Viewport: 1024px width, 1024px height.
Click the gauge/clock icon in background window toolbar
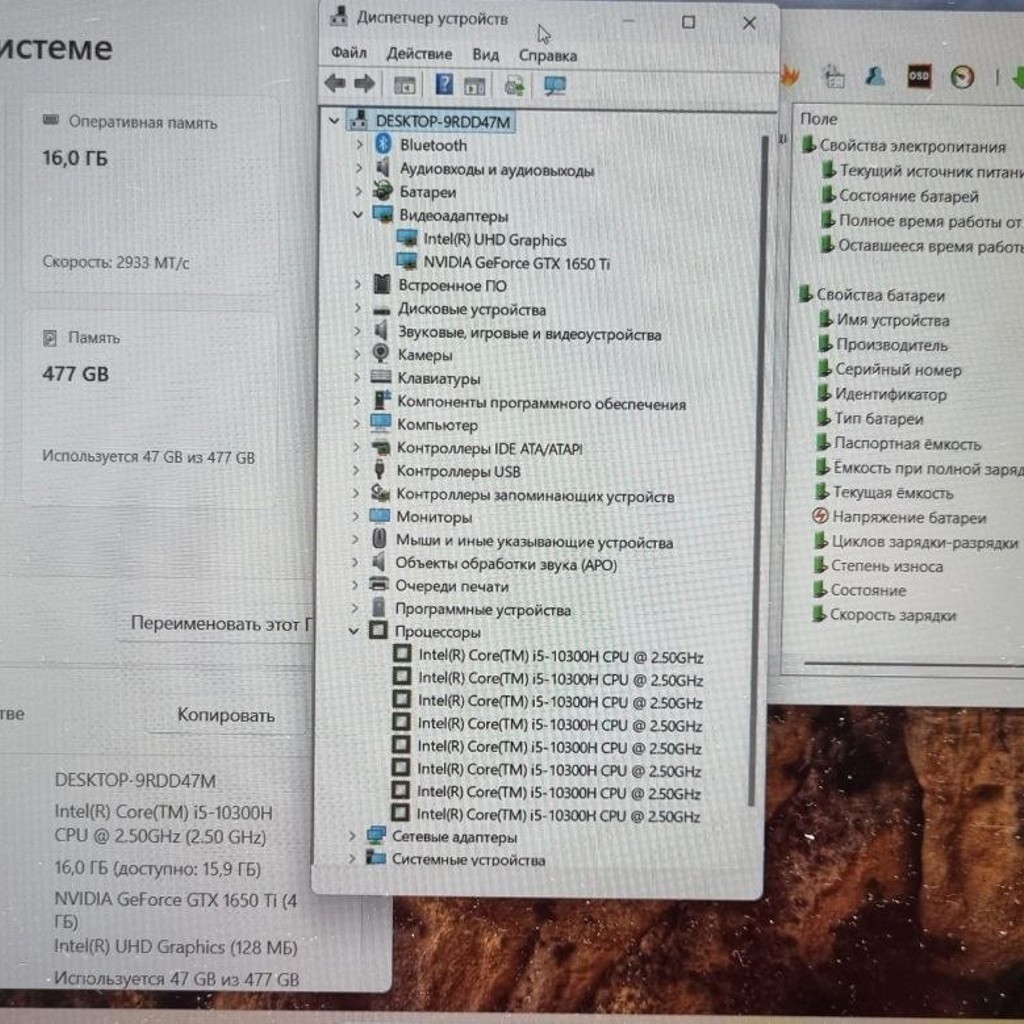tap(962, 77)
